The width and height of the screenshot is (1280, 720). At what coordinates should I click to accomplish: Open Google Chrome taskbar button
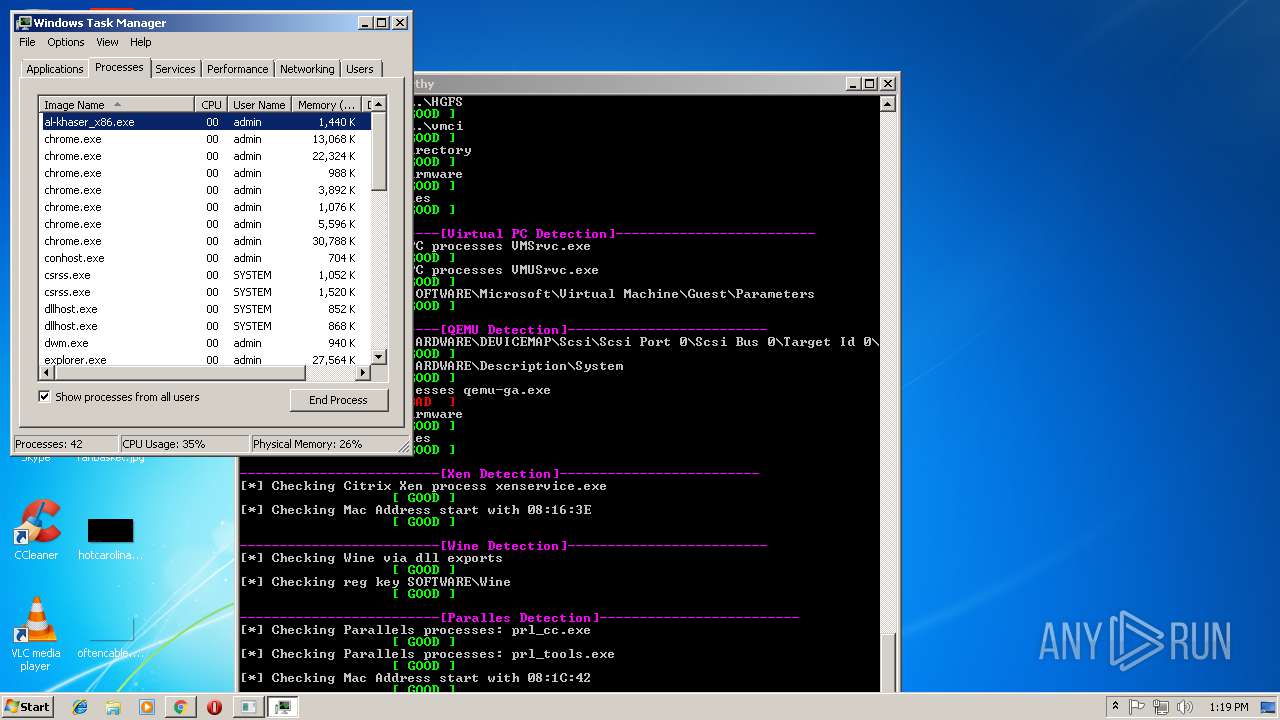coord(180,707)
